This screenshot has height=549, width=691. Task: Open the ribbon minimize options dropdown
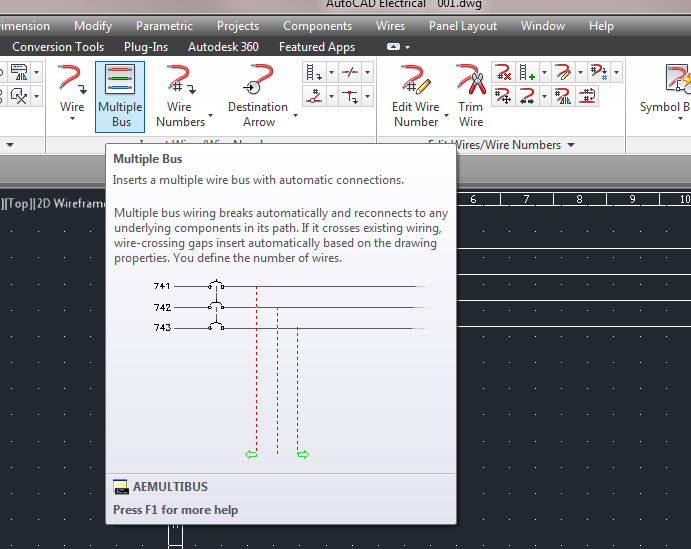pyautogui.click(x=408, y=47)
